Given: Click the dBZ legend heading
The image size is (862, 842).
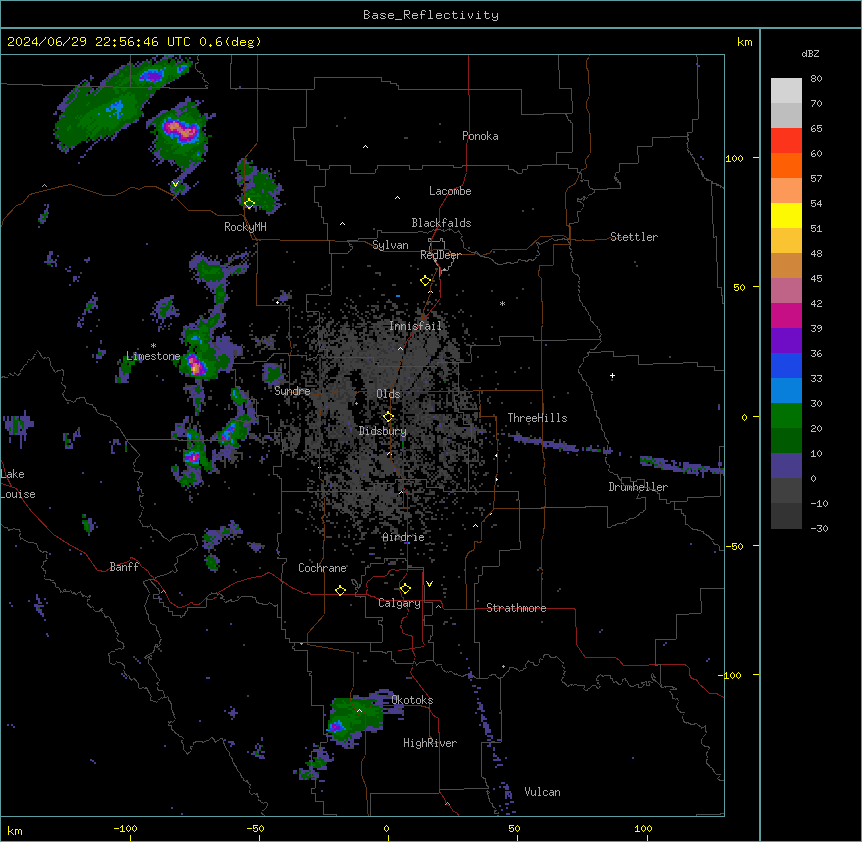Looking at the screenshot, I should 810,54.
